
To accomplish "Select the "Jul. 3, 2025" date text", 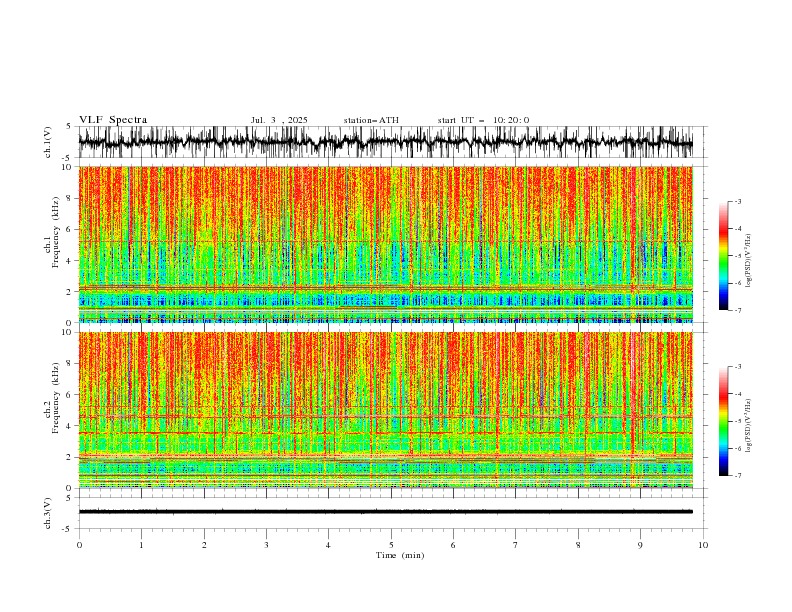I will (279, 120).
